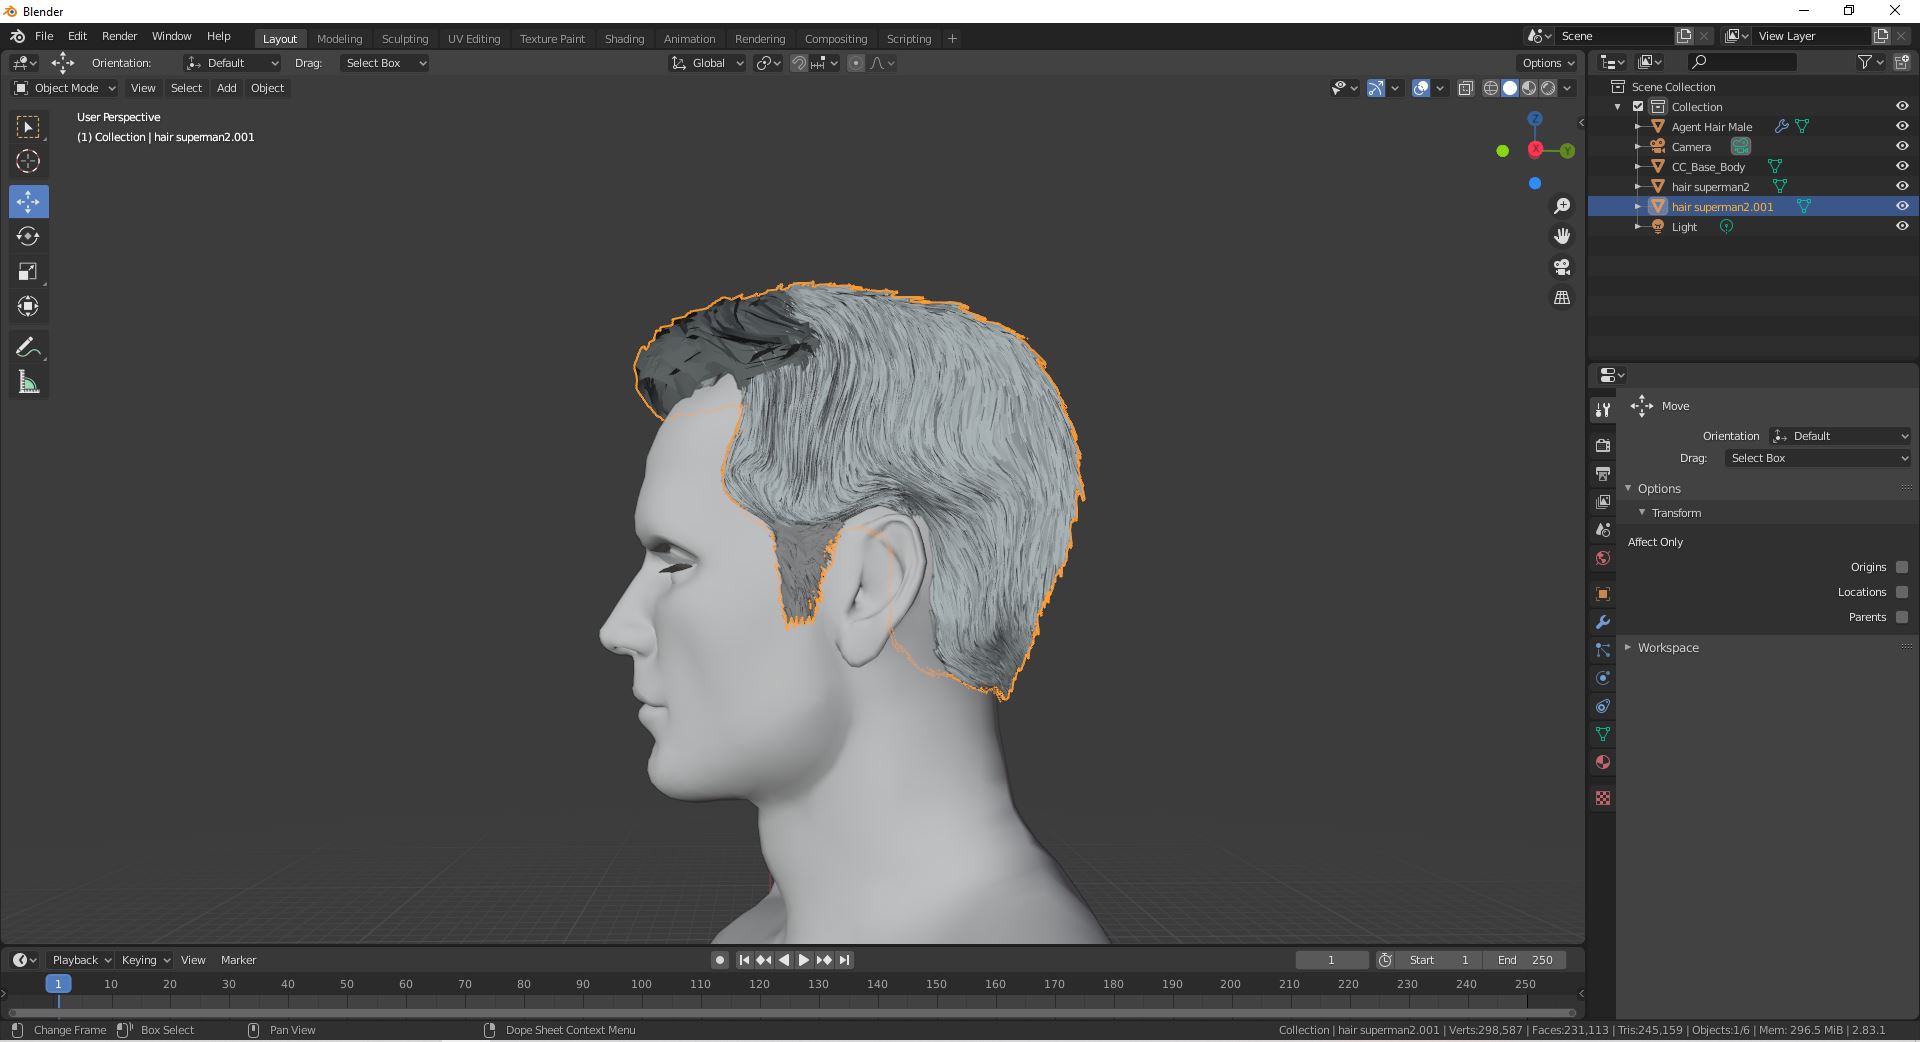
Task: Switch to the UV Editing workspace tab
Action: (x=474, y=39)
